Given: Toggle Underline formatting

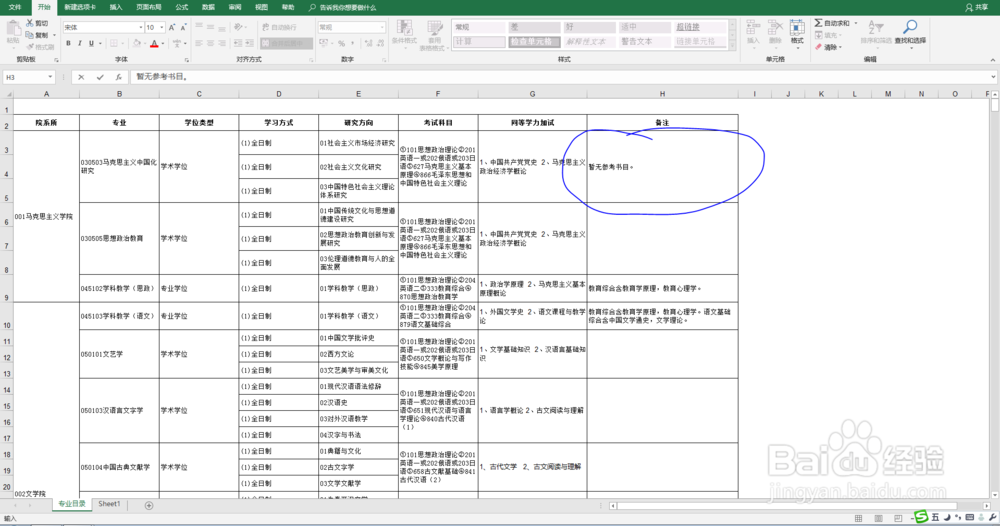Looking at the screenshot, I should 91,43.
